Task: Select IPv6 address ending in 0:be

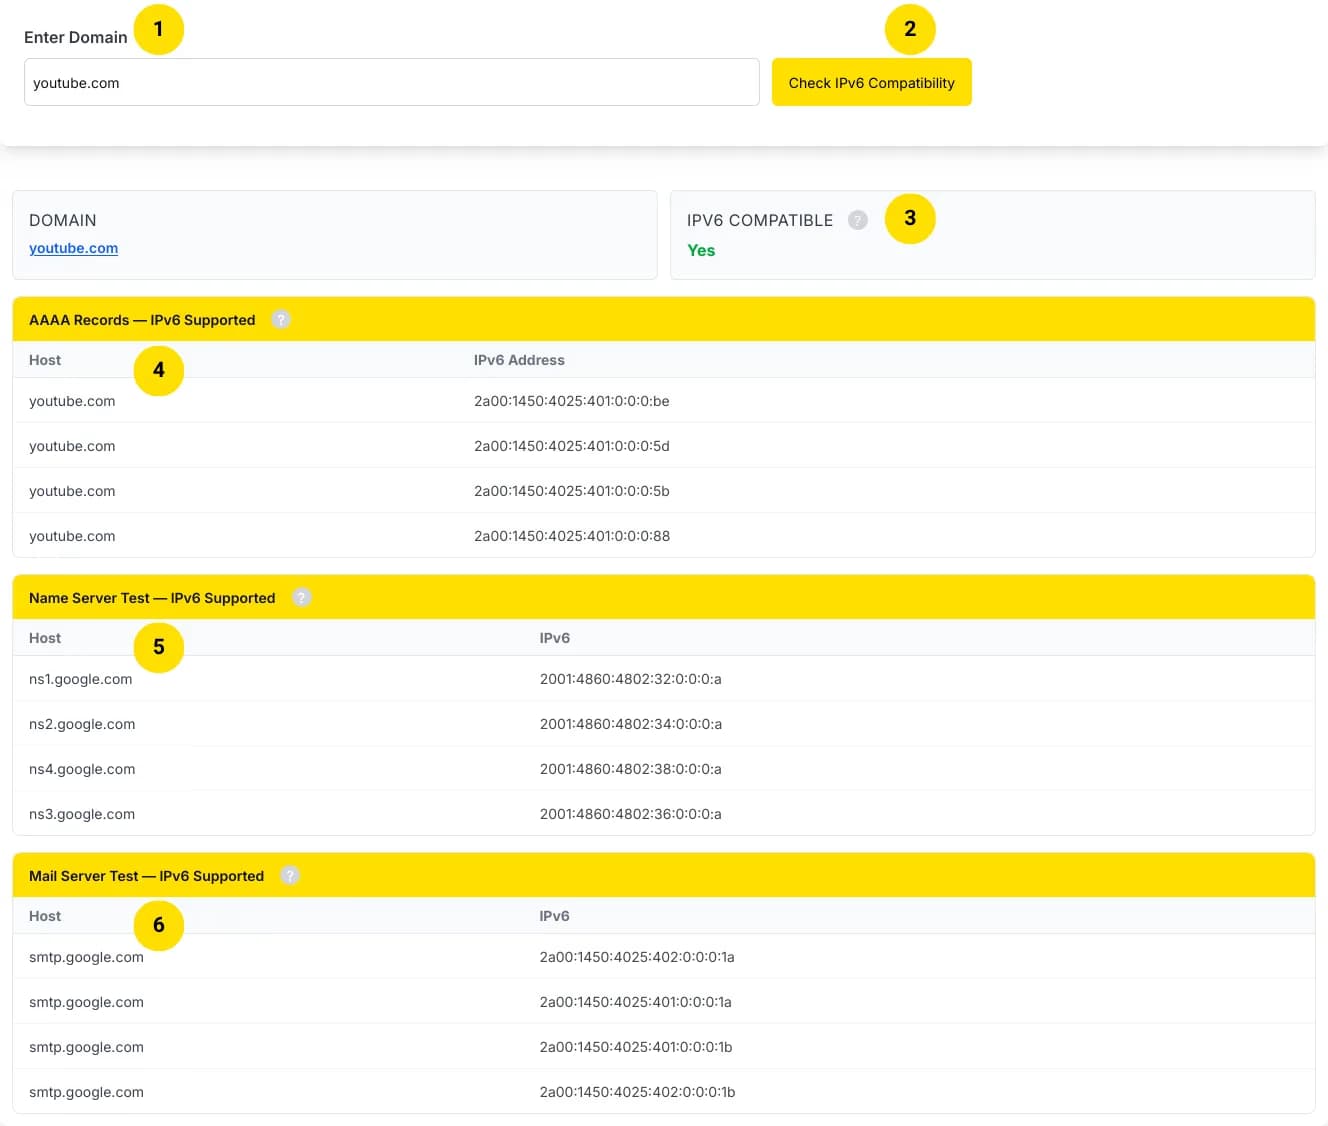Action: point(571,401)
